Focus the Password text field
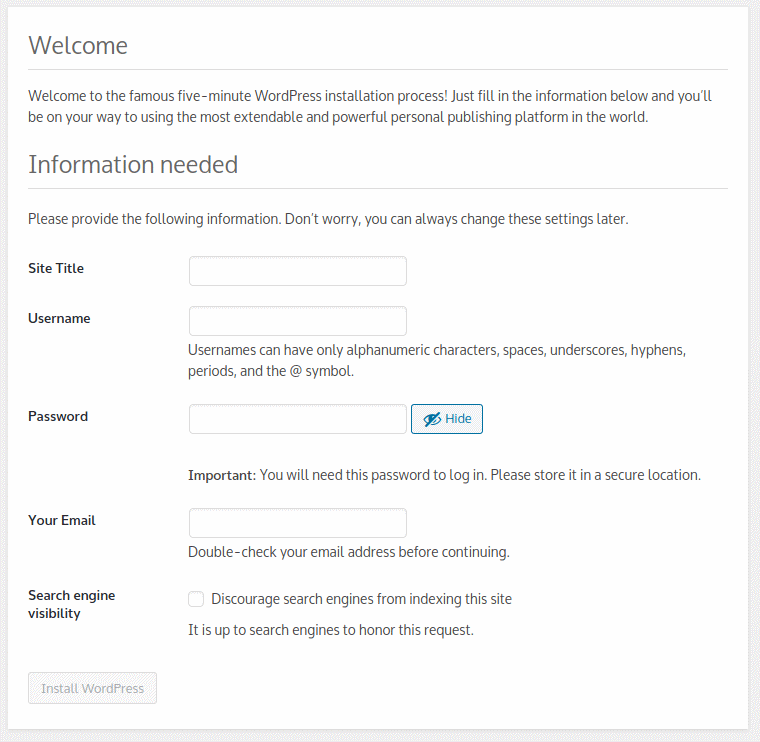This screenshot has width=760, height=742. tap(298, 419)
